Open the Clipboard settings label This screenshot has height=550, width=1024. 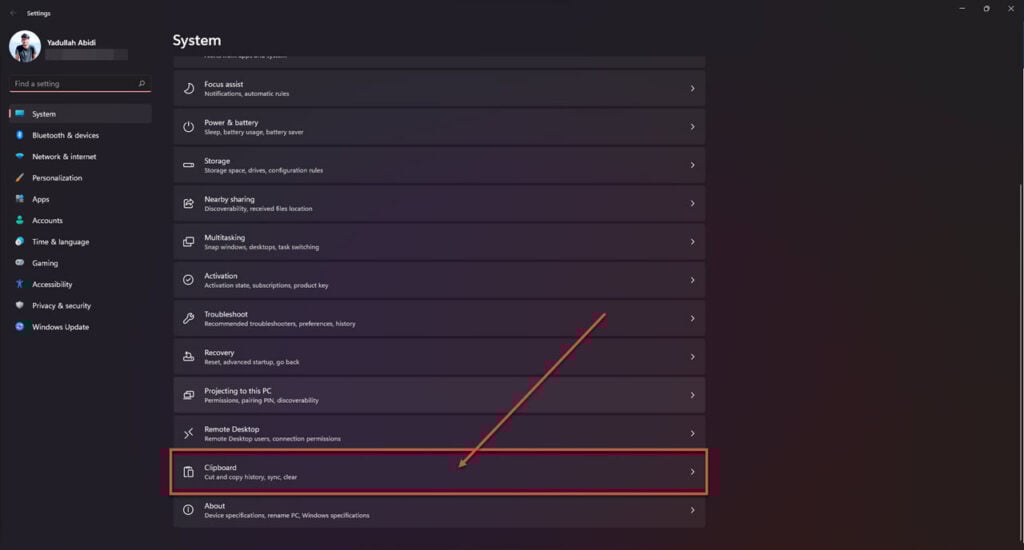(220, 468)
